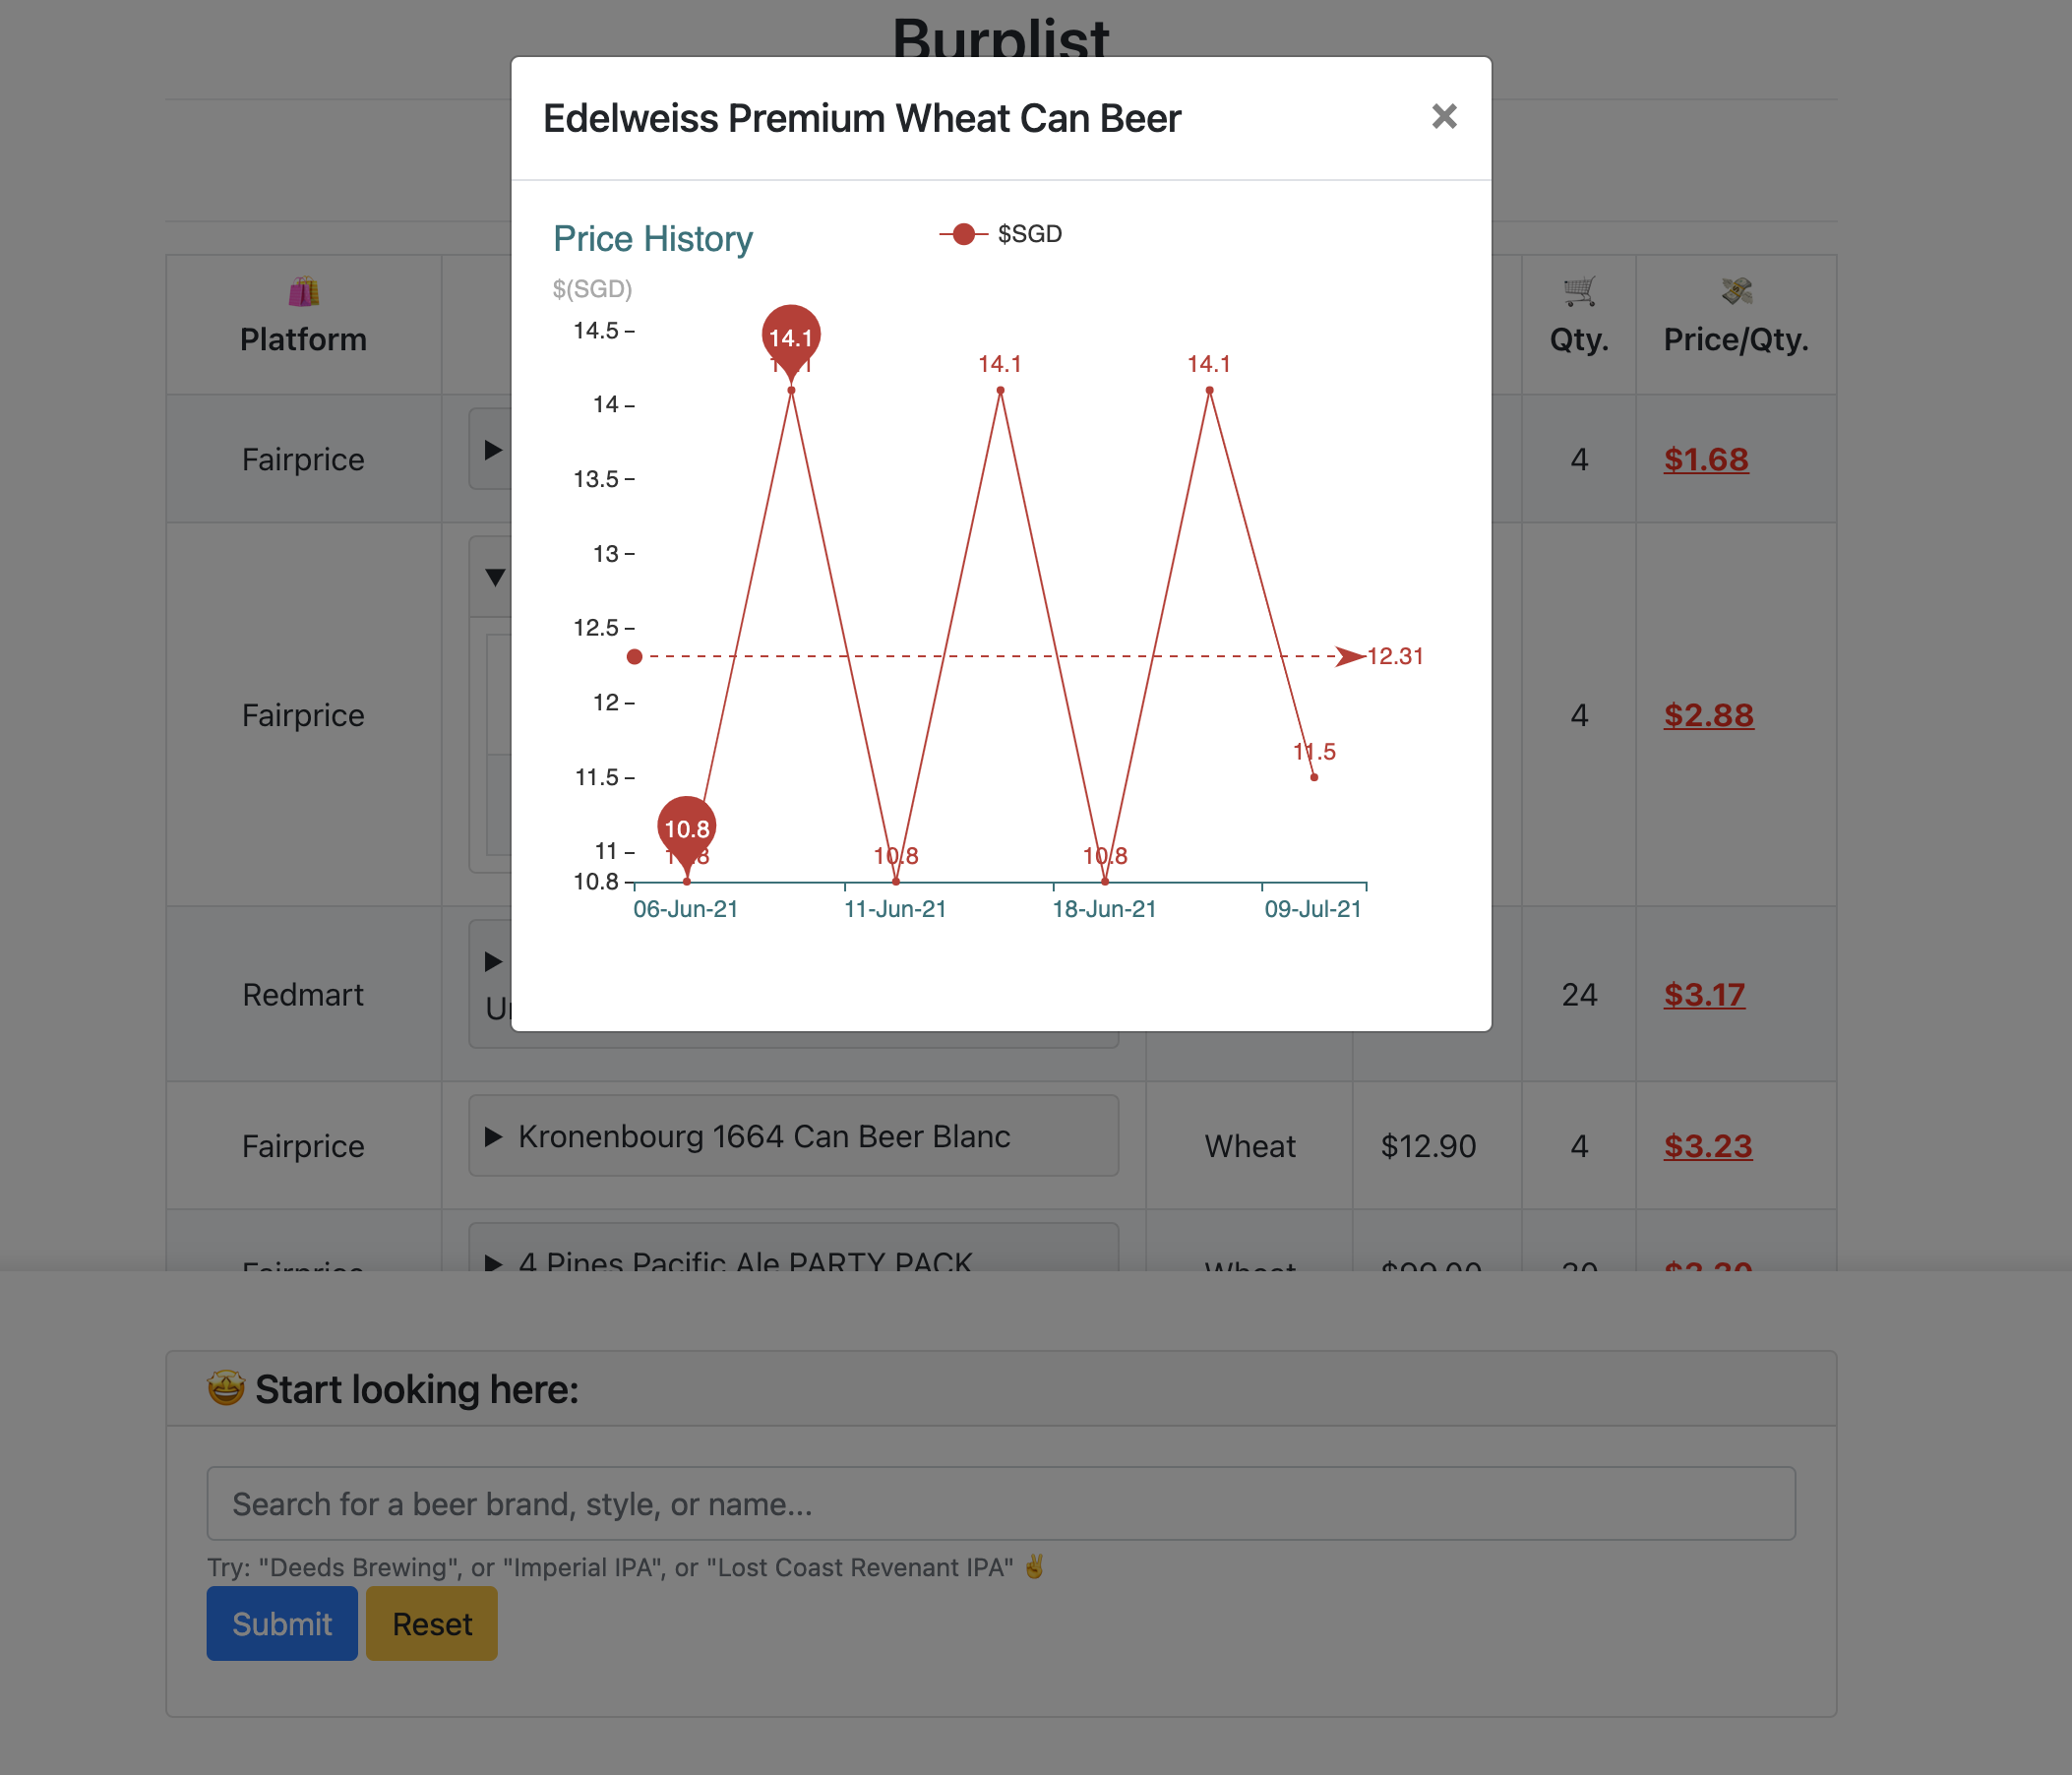
Task: Expand the 4 Pines Pacific Ale PARTY PACK row
Action: pyautogui.click(x=492, y=1263)
